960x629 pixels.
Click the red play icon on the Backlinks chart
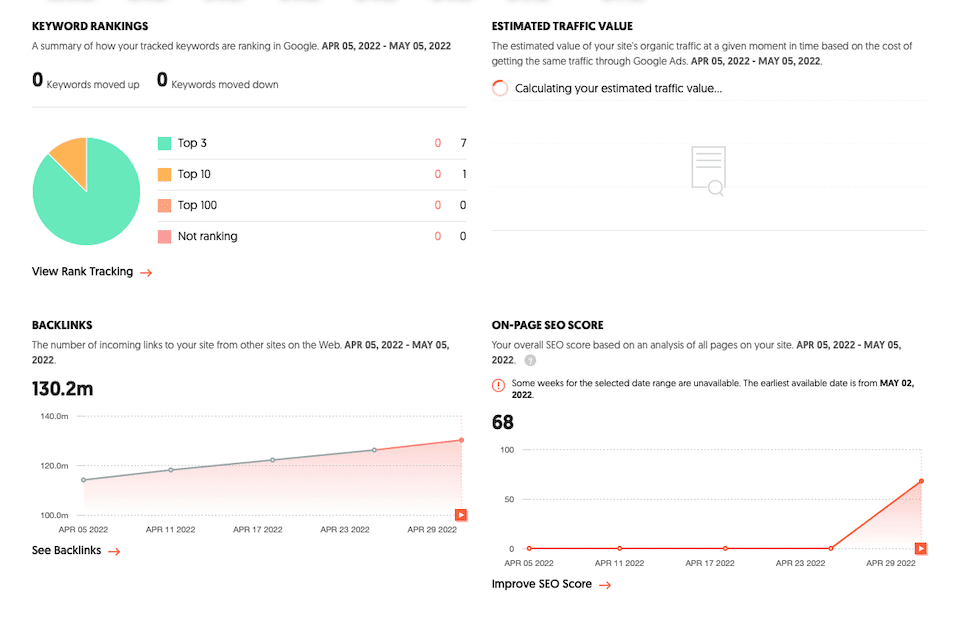[461, 515]
